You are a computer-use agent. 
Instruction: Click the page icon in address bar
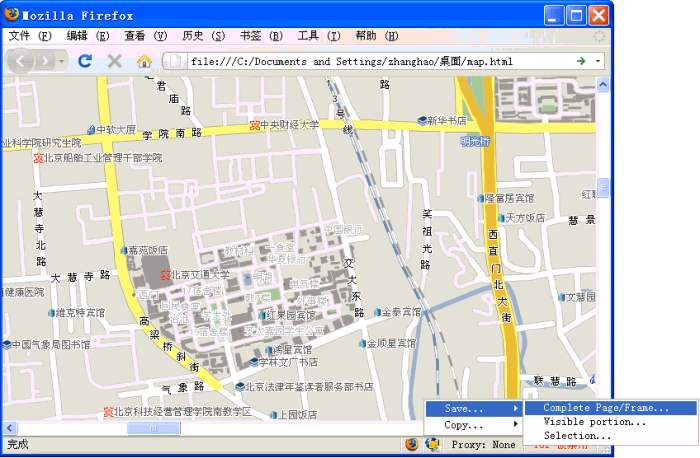click(175, 61)
